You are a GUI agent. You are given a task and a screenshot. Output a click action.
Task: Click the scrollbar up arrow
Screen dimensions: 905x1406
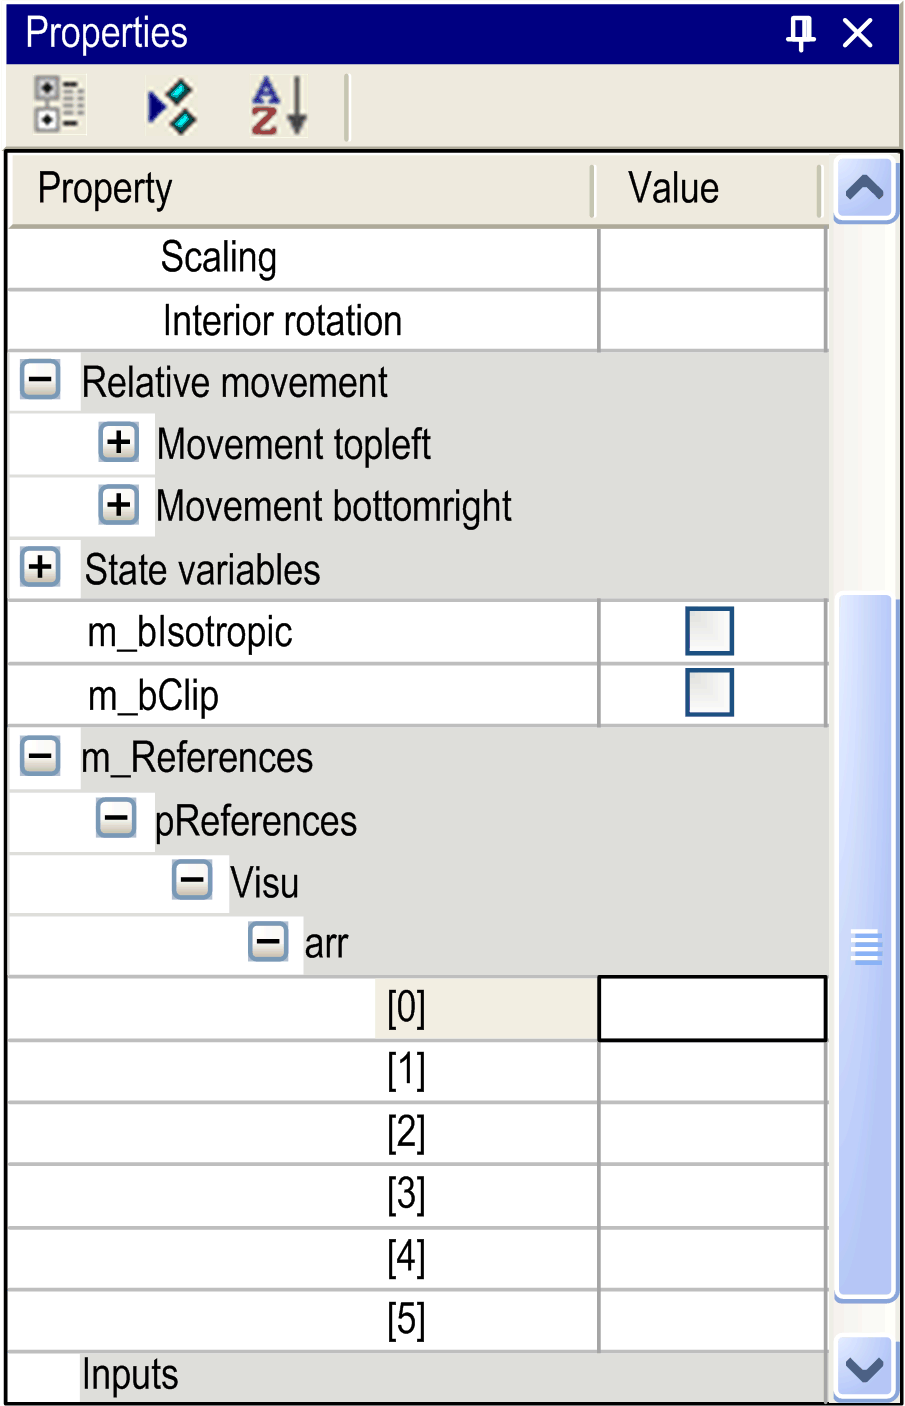coord(865,188)
